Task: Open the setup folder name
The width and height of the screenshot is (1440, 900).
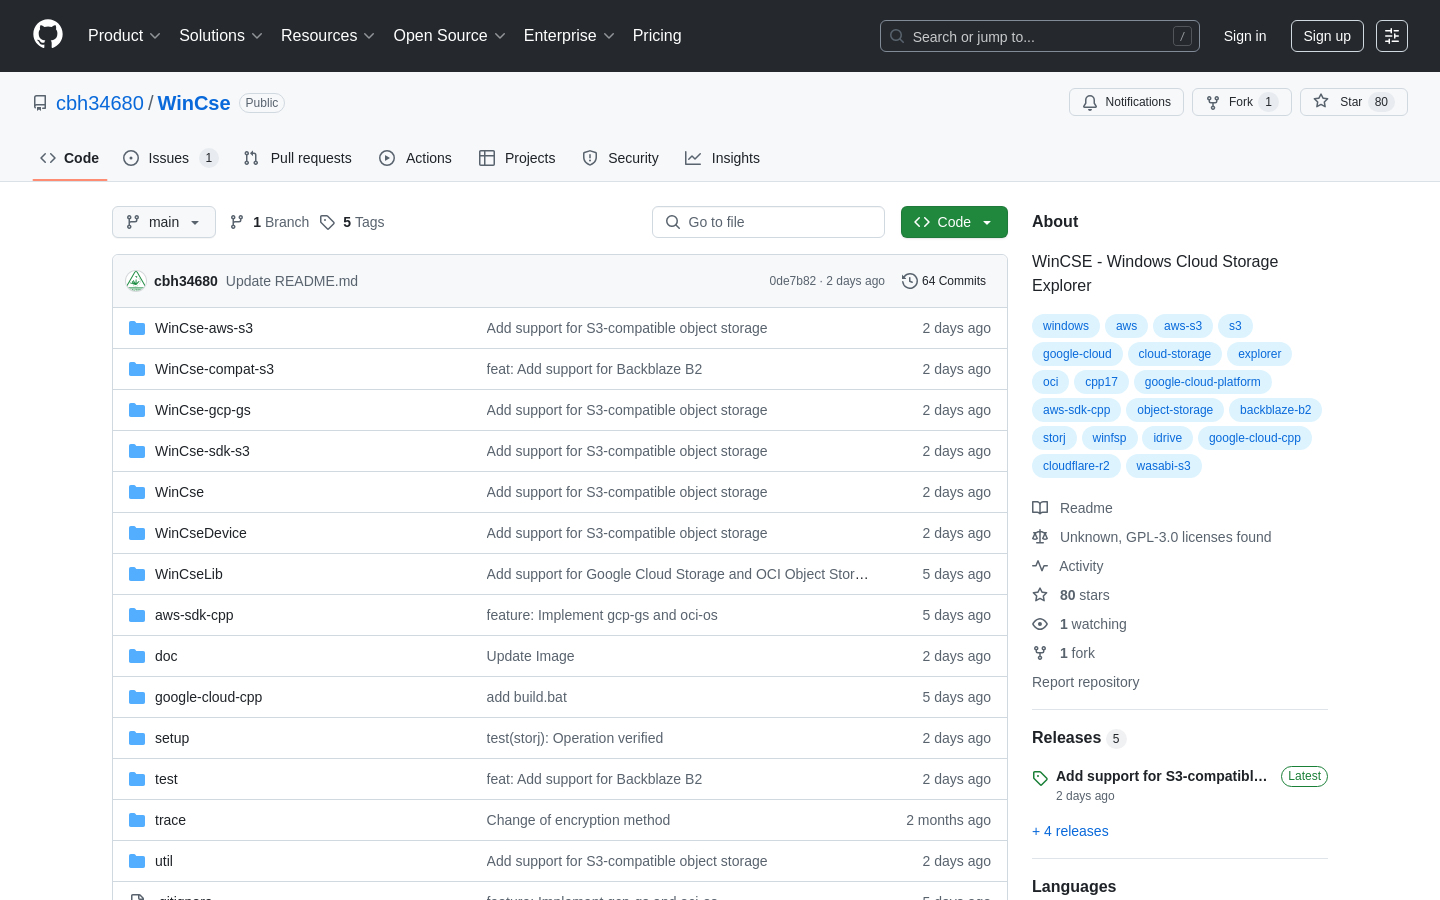Action: click(172, 738)
